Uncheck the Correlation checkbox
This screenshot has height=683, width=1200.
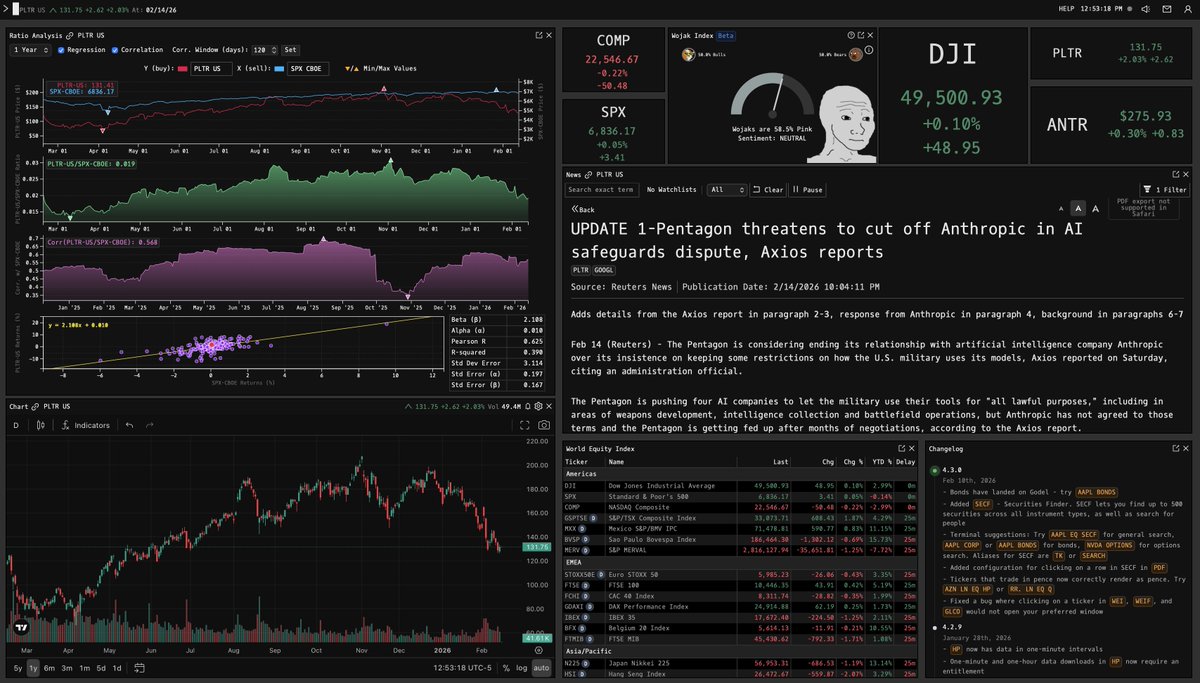(115, 49)
